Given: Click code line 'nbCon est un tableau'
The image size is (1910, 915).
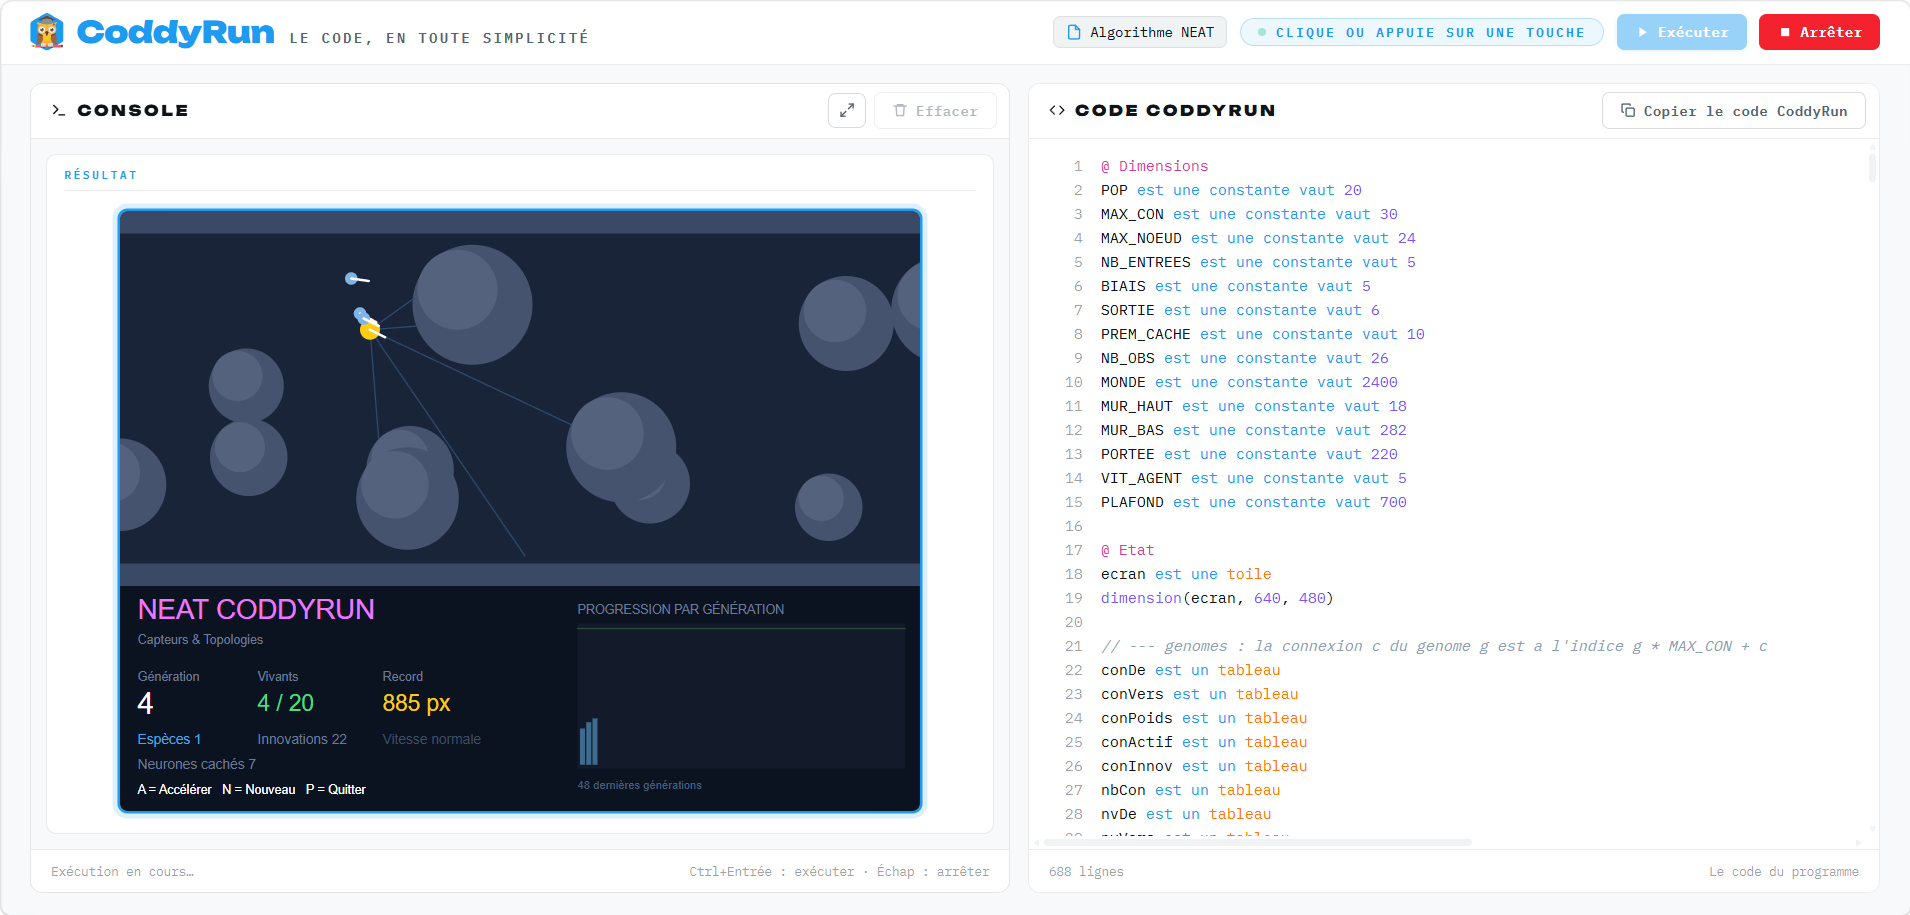Looking at the screenshot, I should click(x=1191, y=790).
